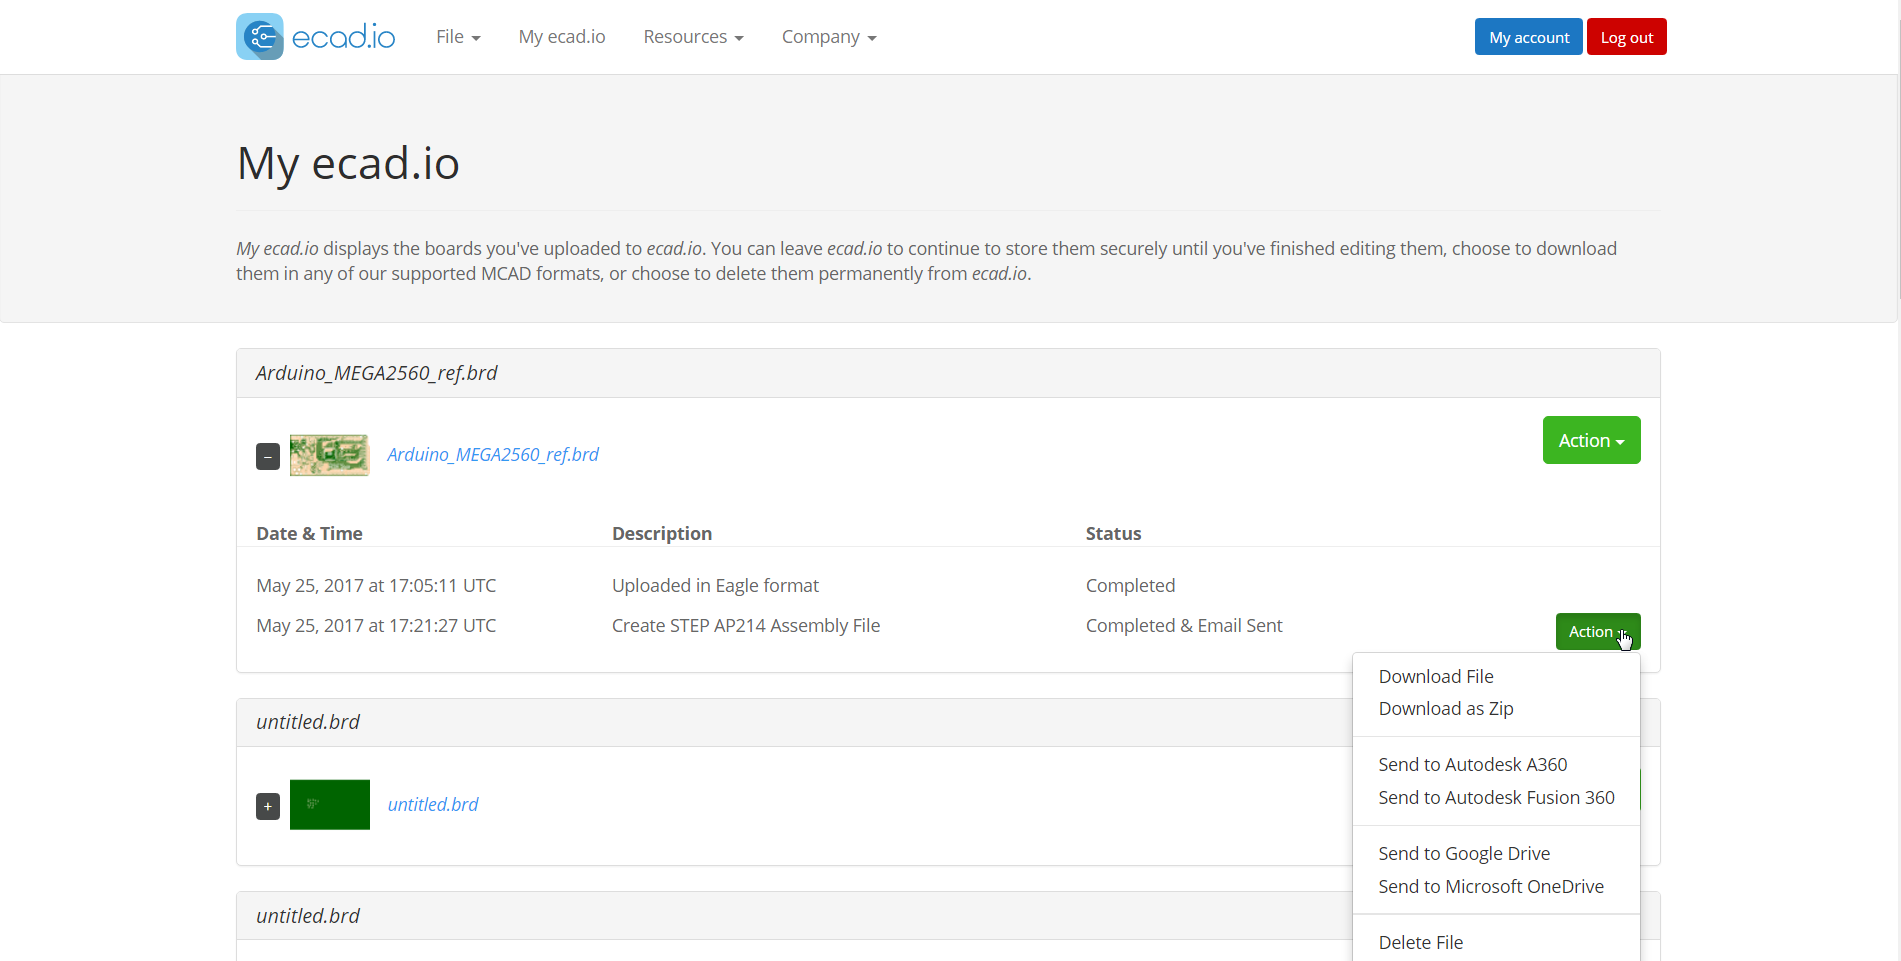The image size is (1901, 961).
Task: Open the Company dropdown menu
Action: pos(829,37)
